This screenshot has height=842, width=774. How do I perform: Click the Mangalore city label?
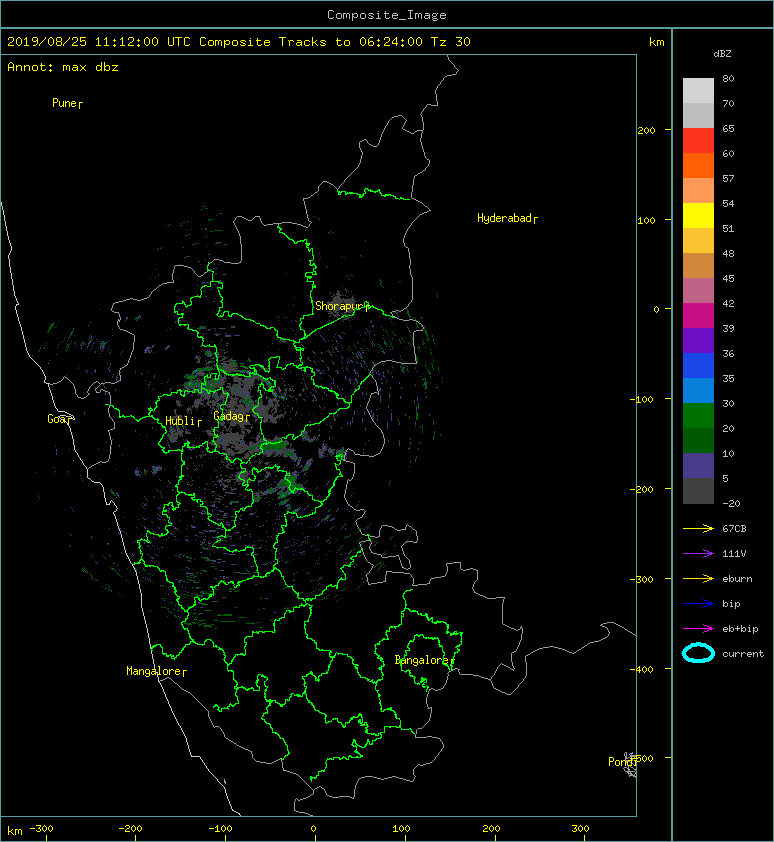(156, 671)
